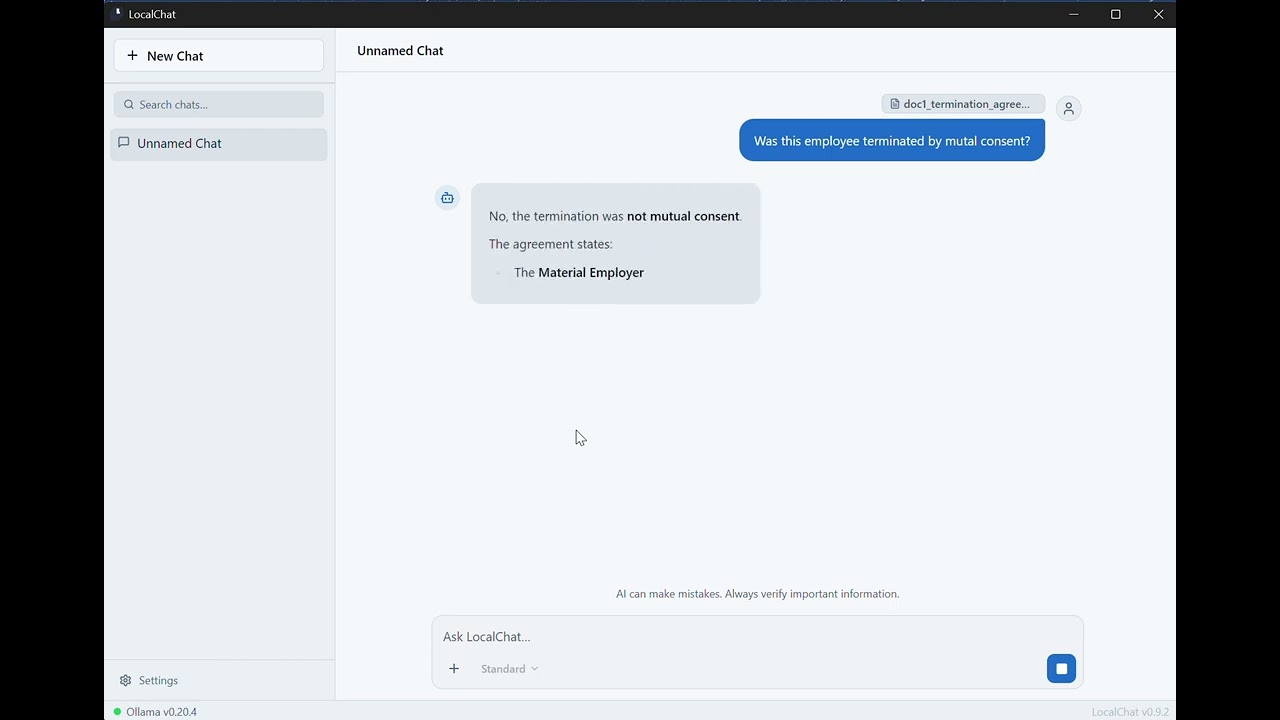Image resolution: width=1280 pixels, height=720 pixels.
Task: Open the Unnamed Chat sidebar entry
Action: pos(218,144)
